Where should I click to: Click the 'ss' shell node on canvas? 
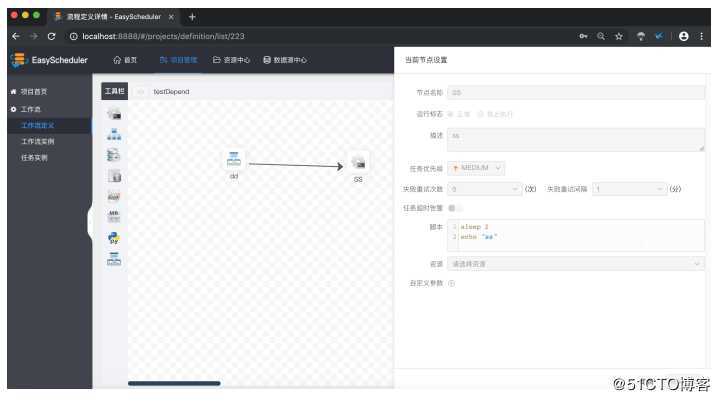(x=358, y=162)
